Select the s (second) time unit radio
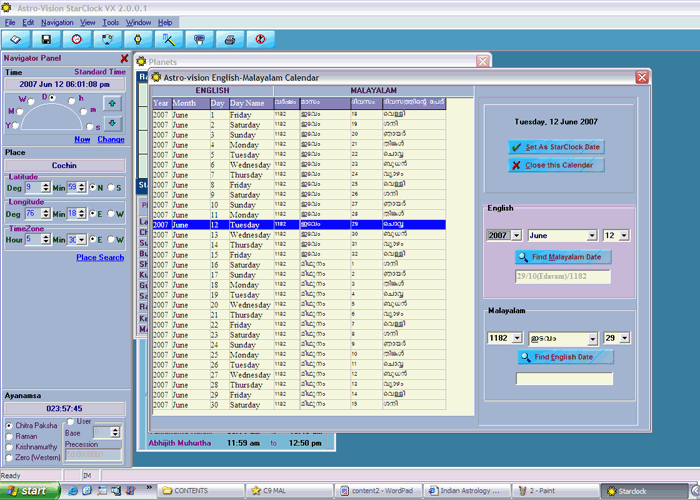This screenshot has width=700, height=500. tap(89, 126)
